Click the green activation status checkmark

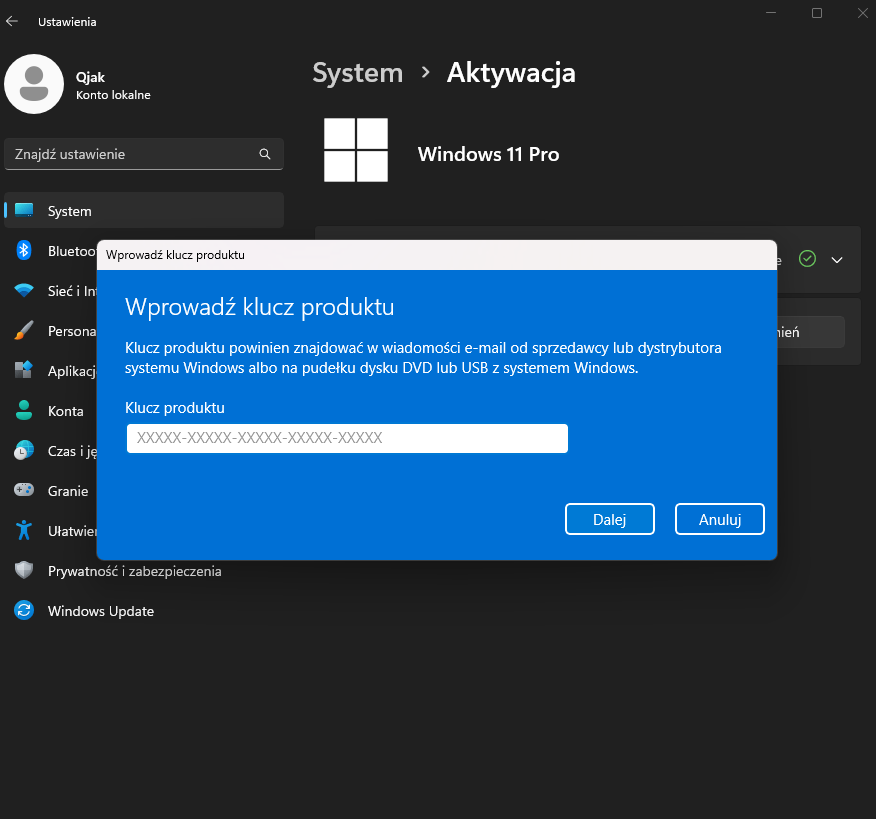pos(807,259)
